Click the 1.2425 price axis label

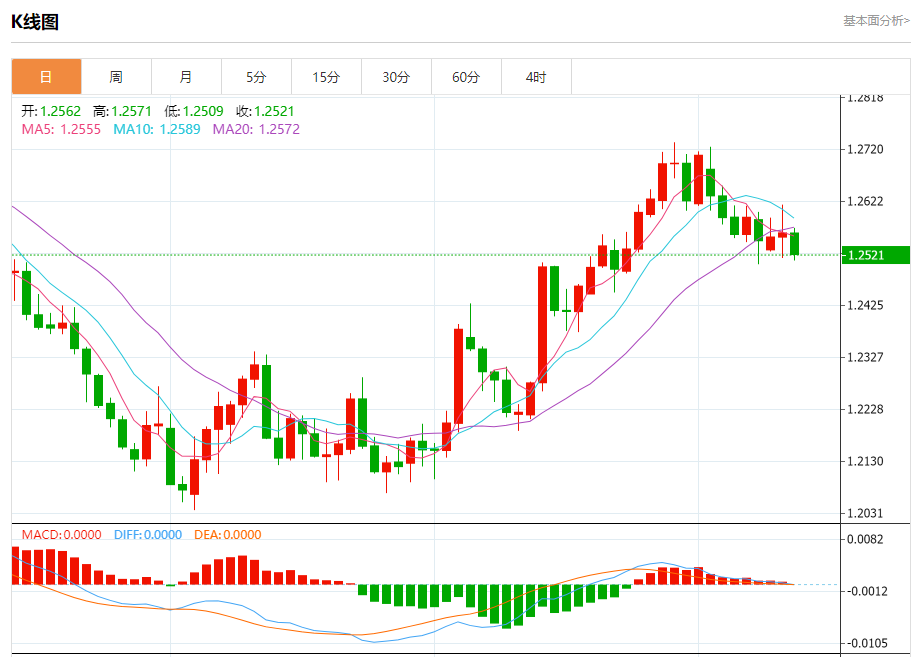pos(865,305)
